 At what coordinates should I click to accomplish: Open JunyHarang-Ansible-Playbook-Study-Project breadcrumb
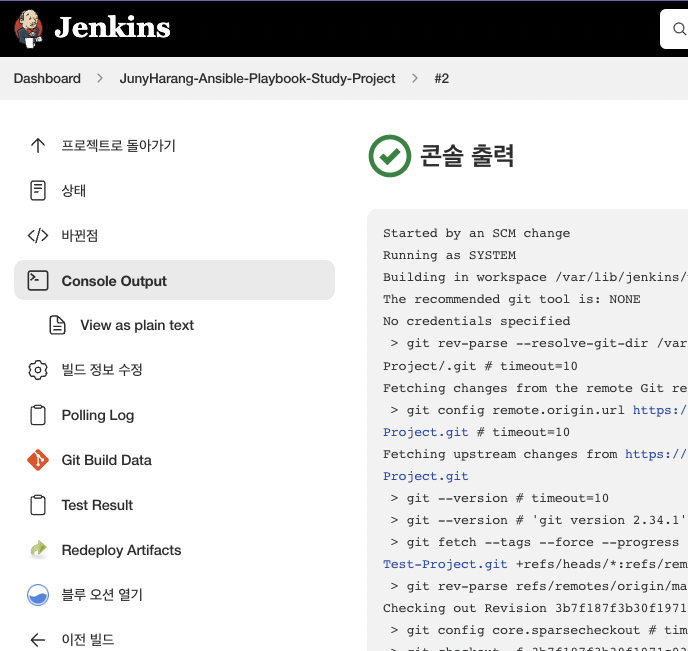pyautogui.click(x=257, y=79)
